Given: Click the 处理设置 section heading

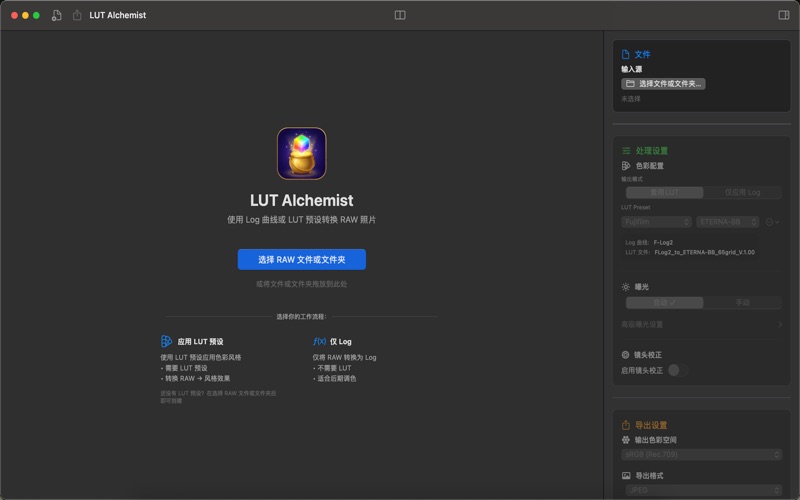Looking at the screenshot, I should (x=652, y=151).
